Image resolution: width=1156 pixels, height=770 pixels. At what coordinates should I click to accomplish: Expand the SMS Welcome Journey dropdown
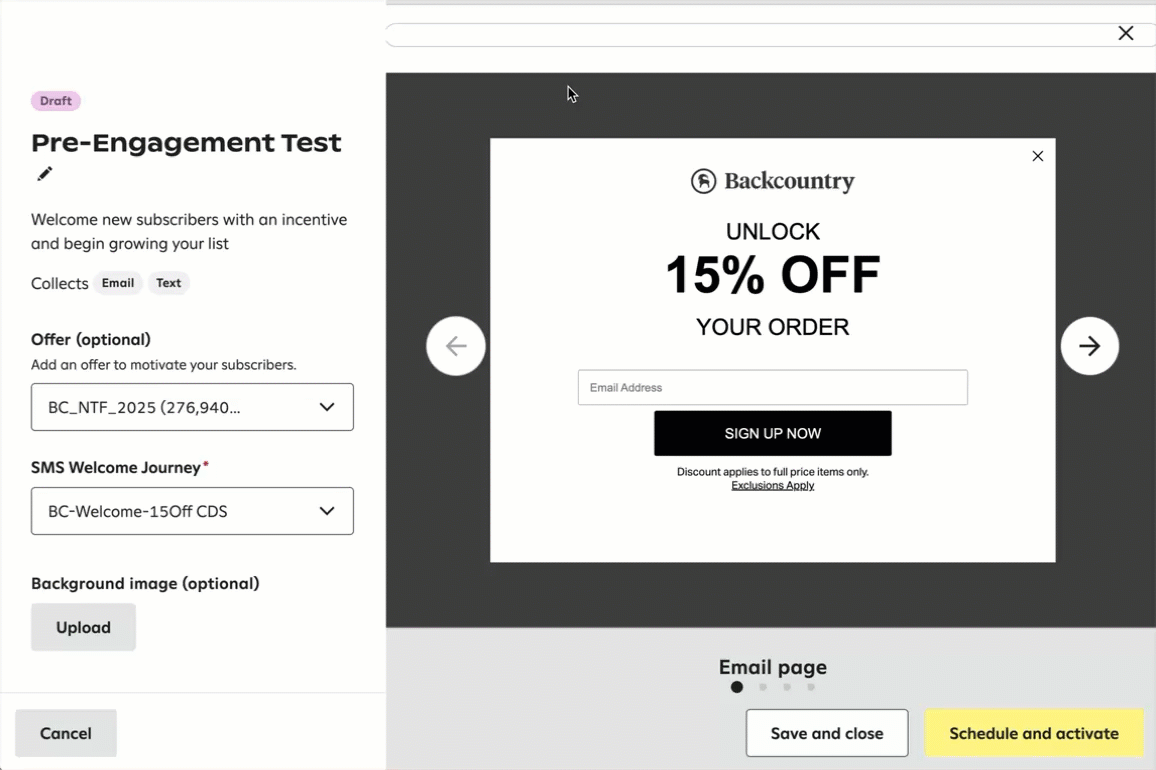click(x=192, y=511)
